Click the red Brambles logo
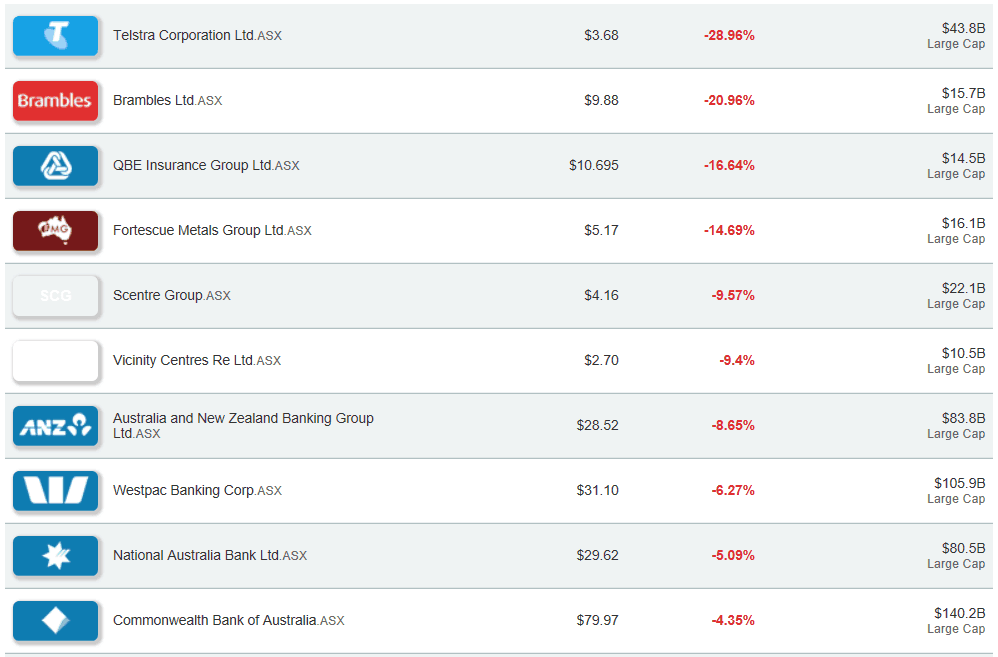 point(55,101)
